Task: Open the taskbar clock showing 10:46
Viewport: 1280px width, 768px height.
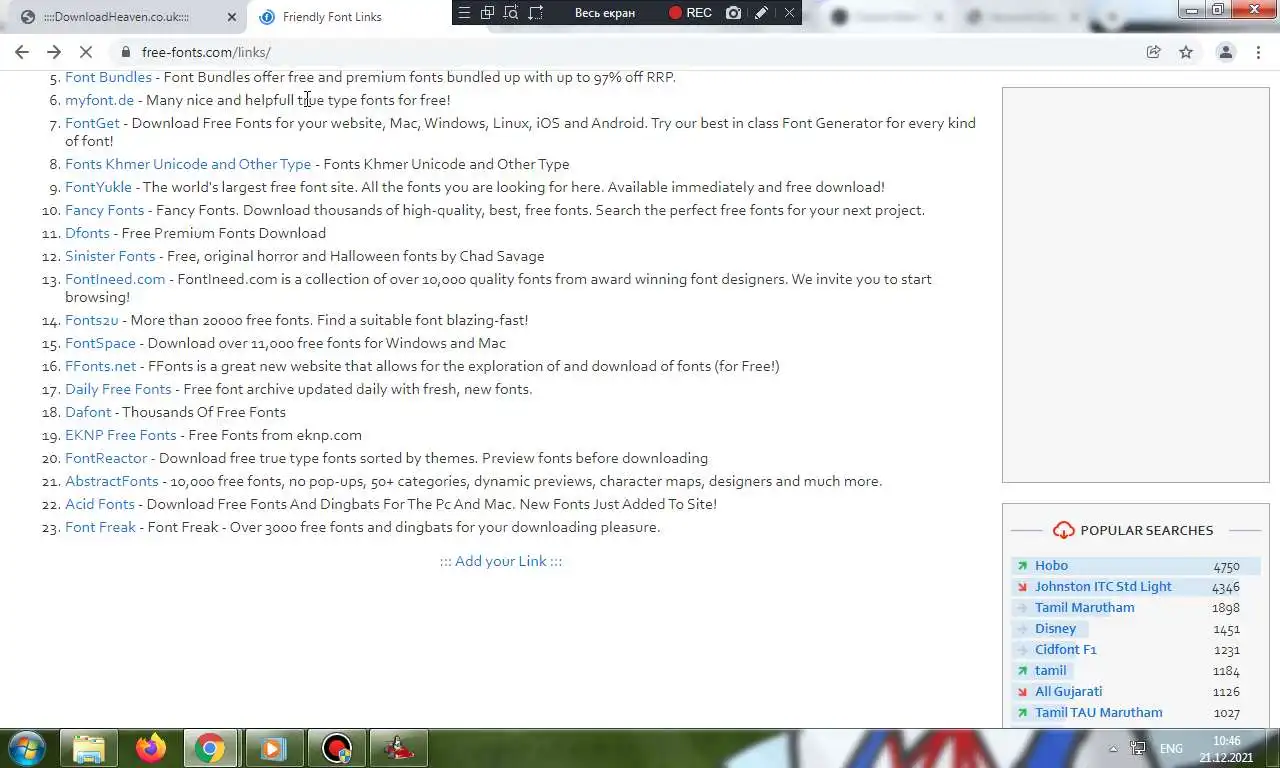Action: [x=1226, y=749]
